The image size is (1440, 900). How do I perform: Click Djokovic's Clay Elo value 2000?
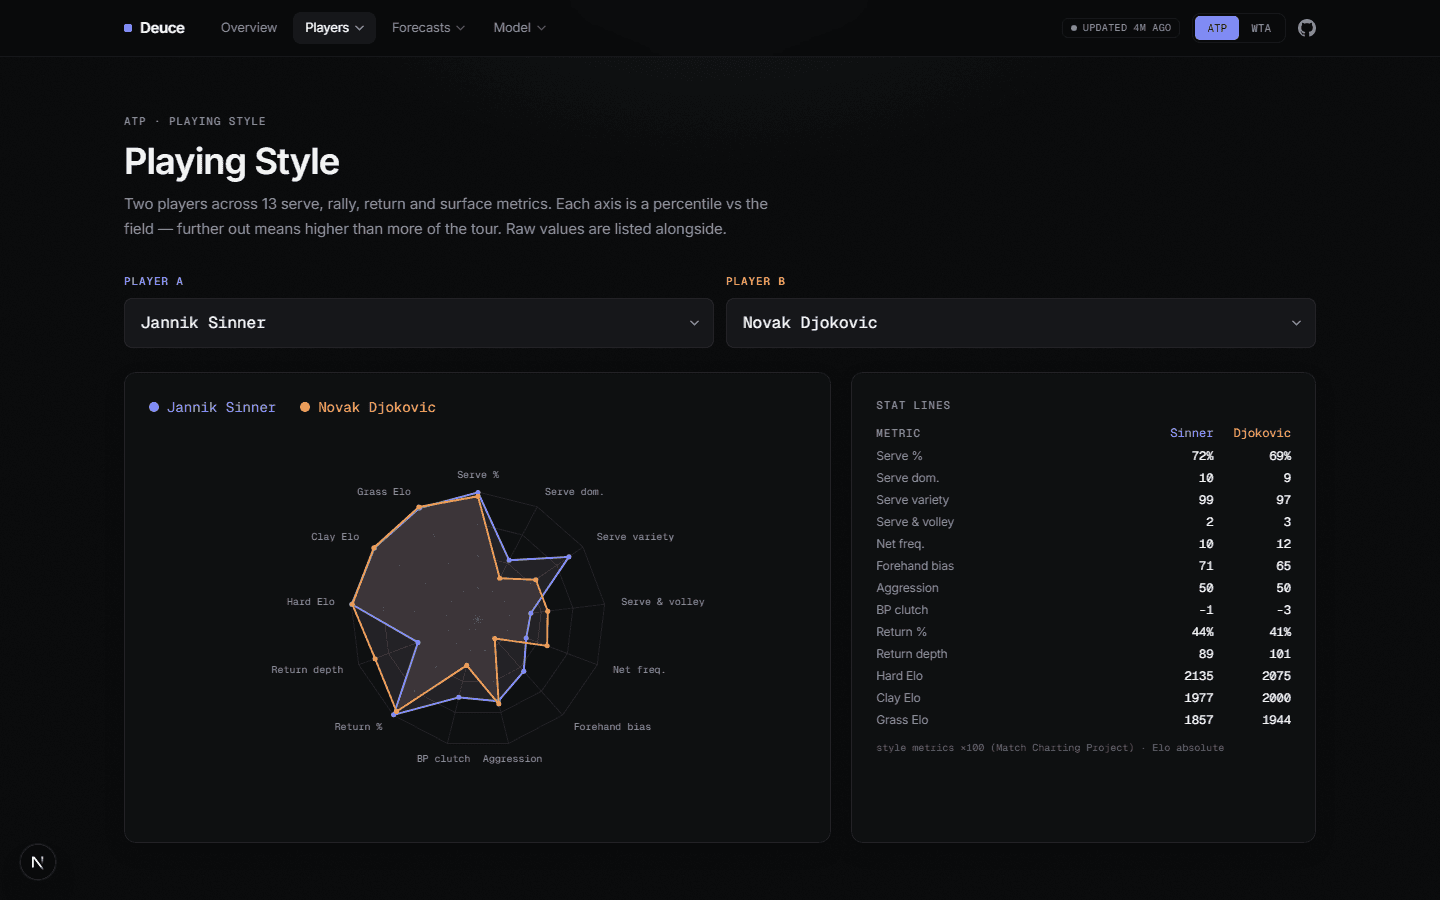tap(1276, 698)
